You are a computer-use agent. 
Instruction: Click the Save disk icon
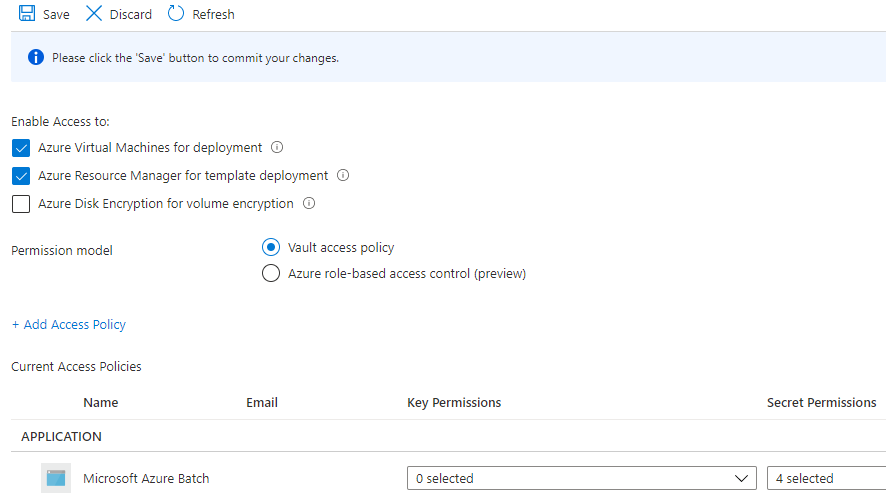tap(27, 14)
